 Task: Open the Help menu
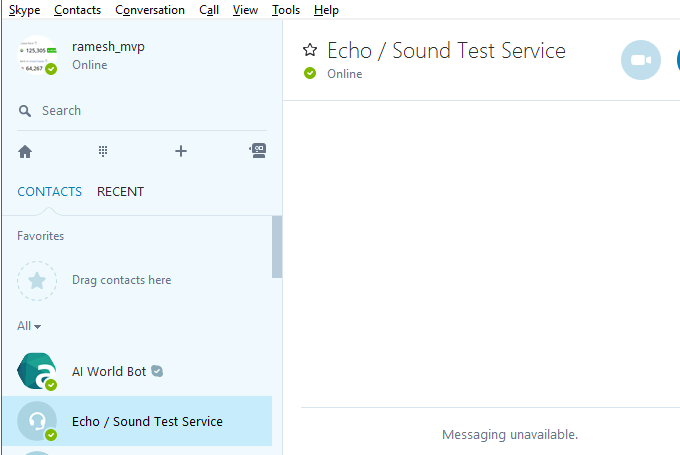pos(326,10)
